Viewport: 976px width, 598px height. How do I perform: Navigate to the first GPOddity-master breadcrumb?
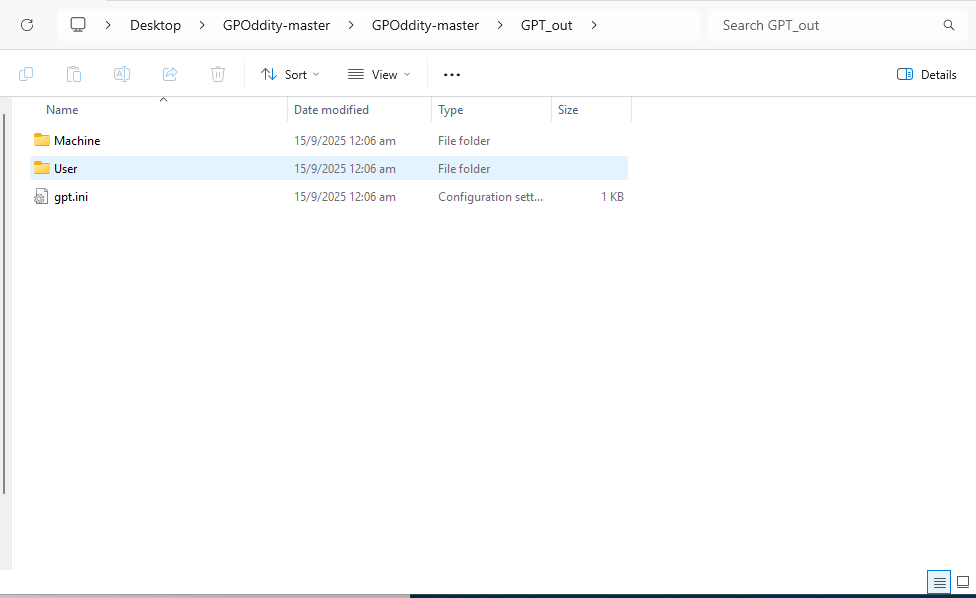pos(276,25)
